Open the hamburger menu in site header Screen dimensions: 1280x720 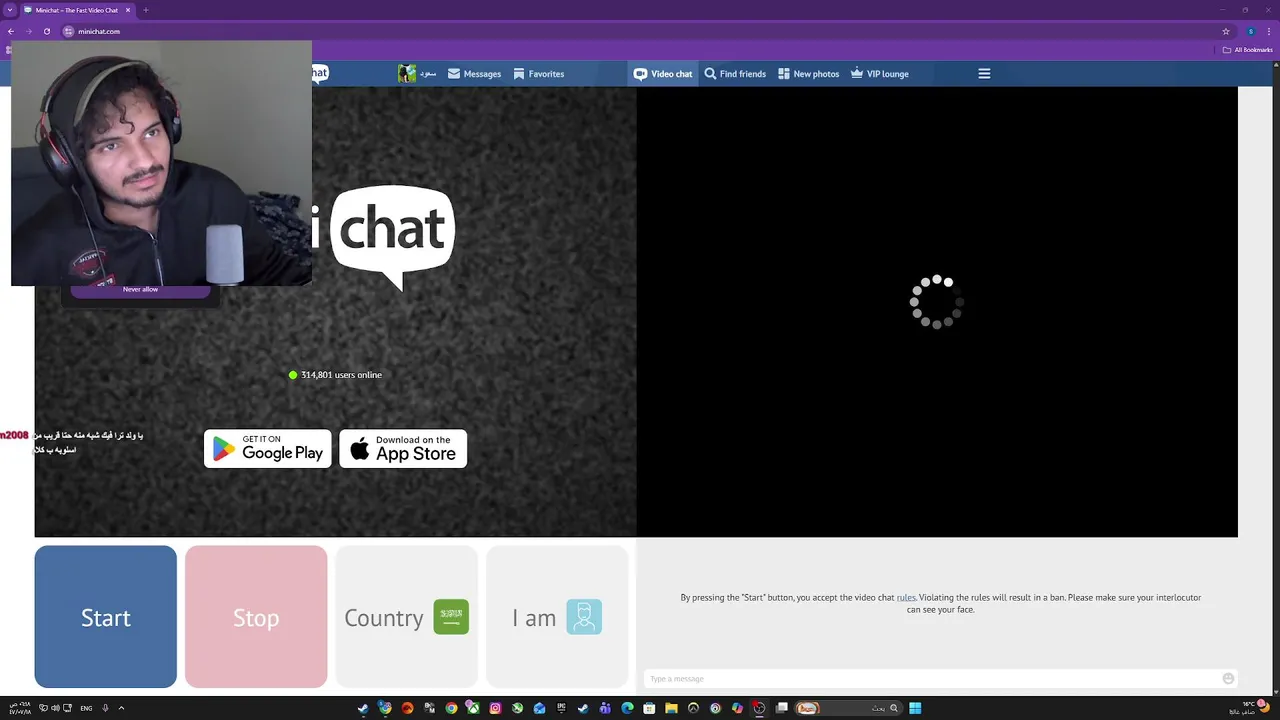pos(984,74)
